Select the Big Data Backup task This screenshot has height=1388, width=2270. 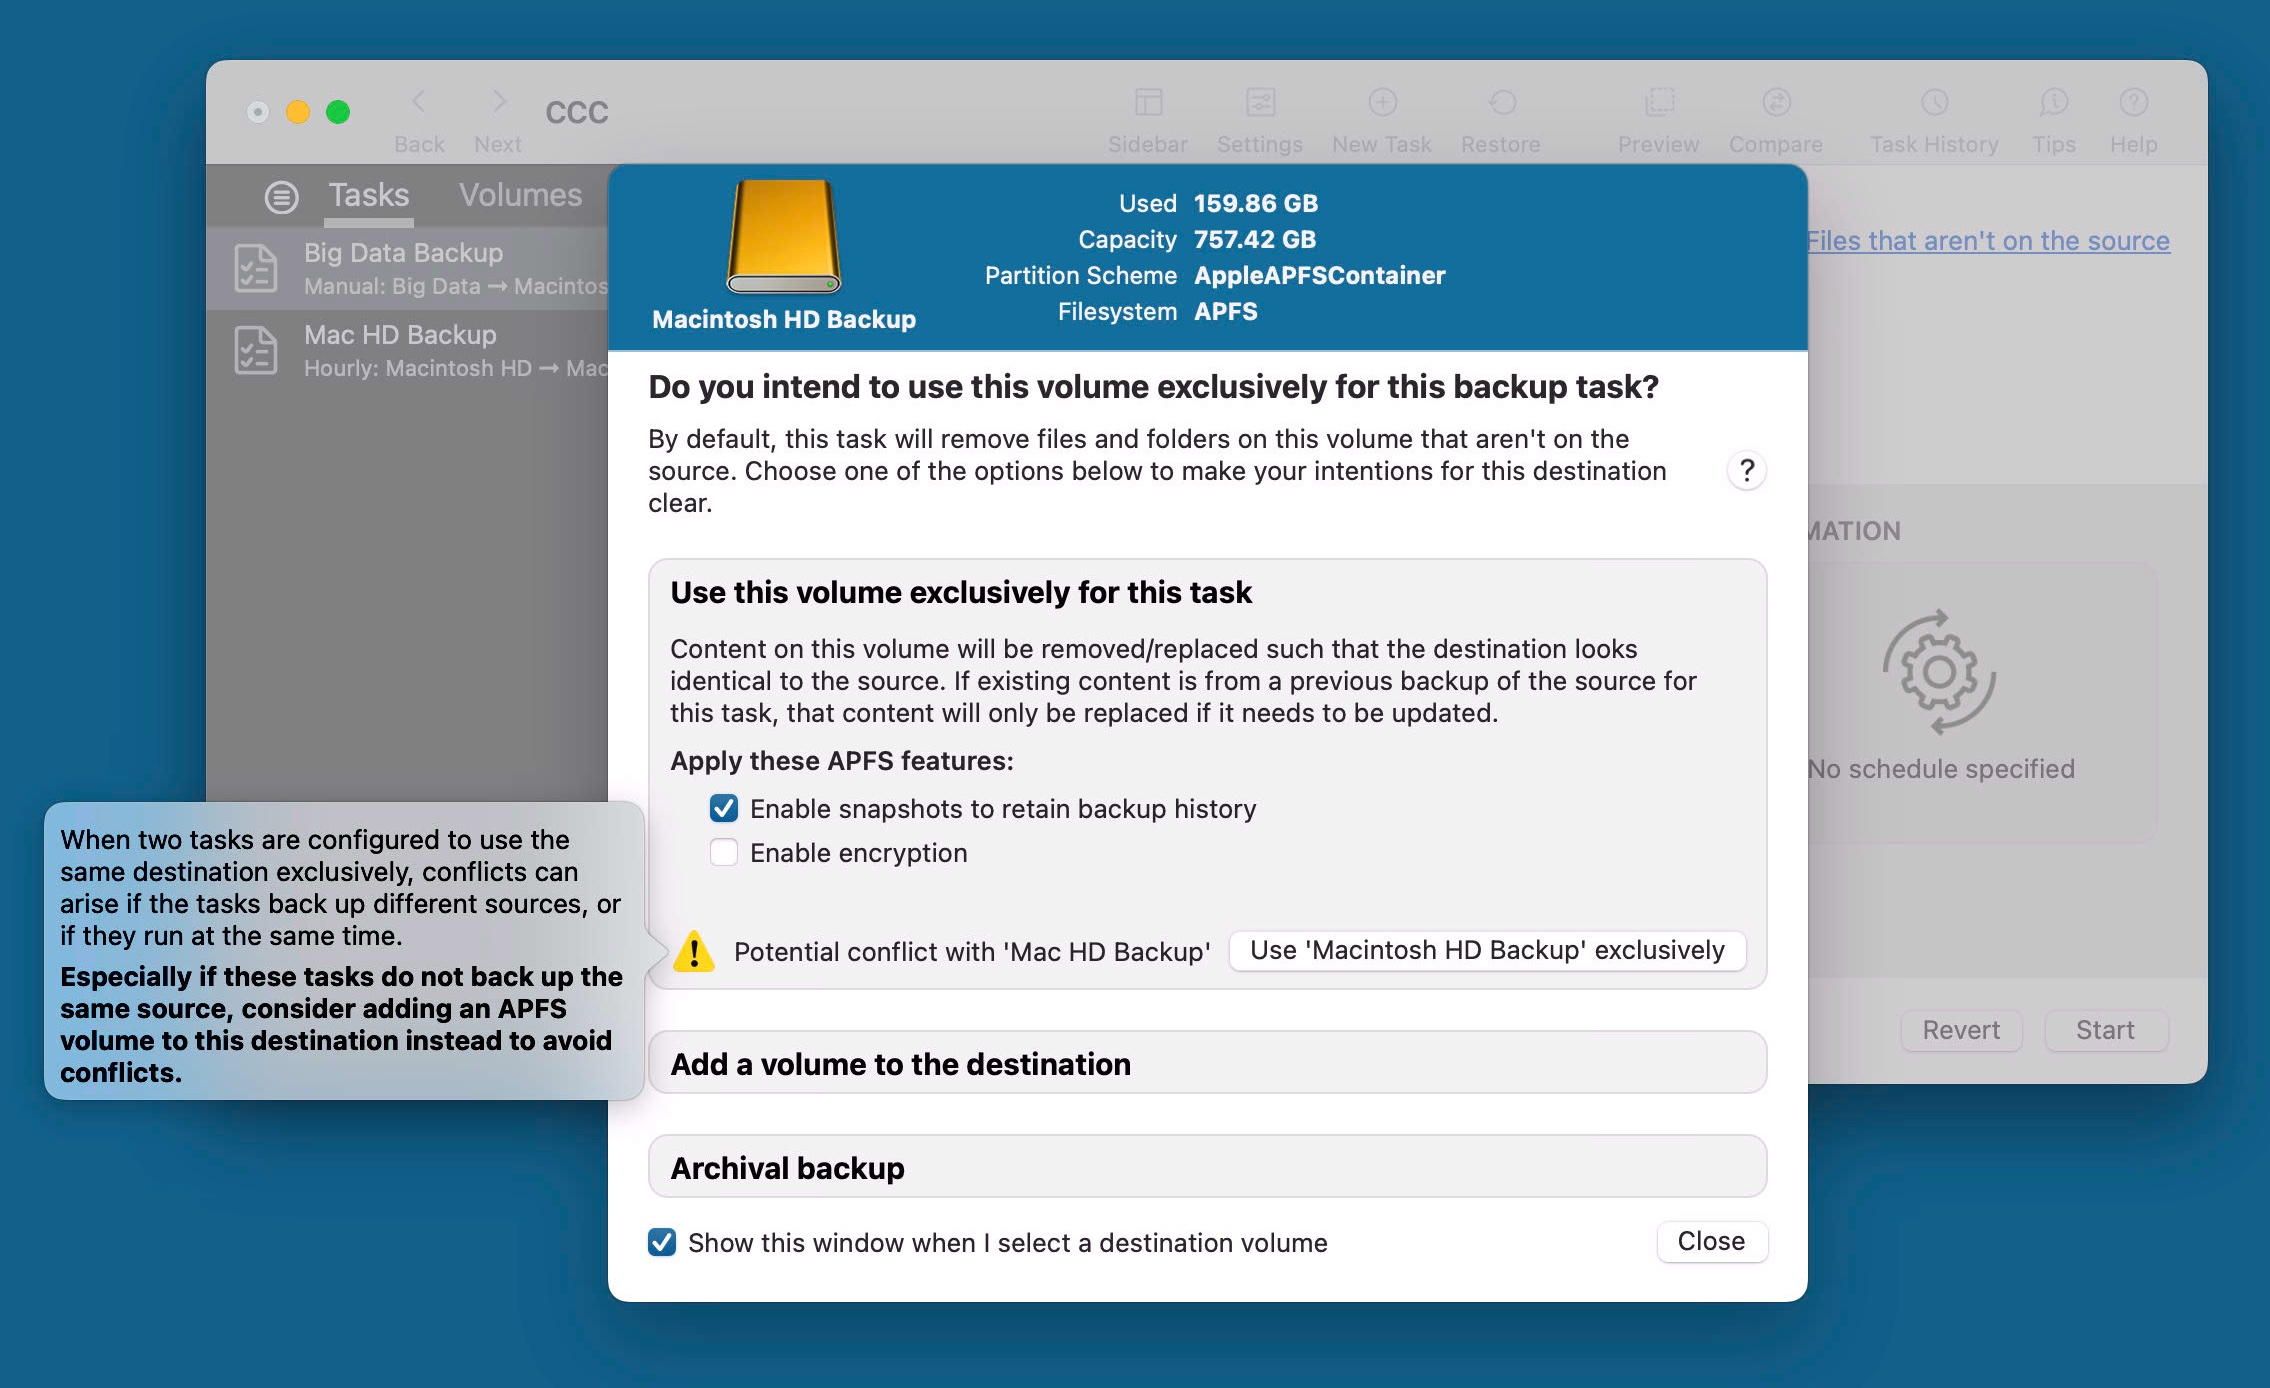[x=407, y=268]
